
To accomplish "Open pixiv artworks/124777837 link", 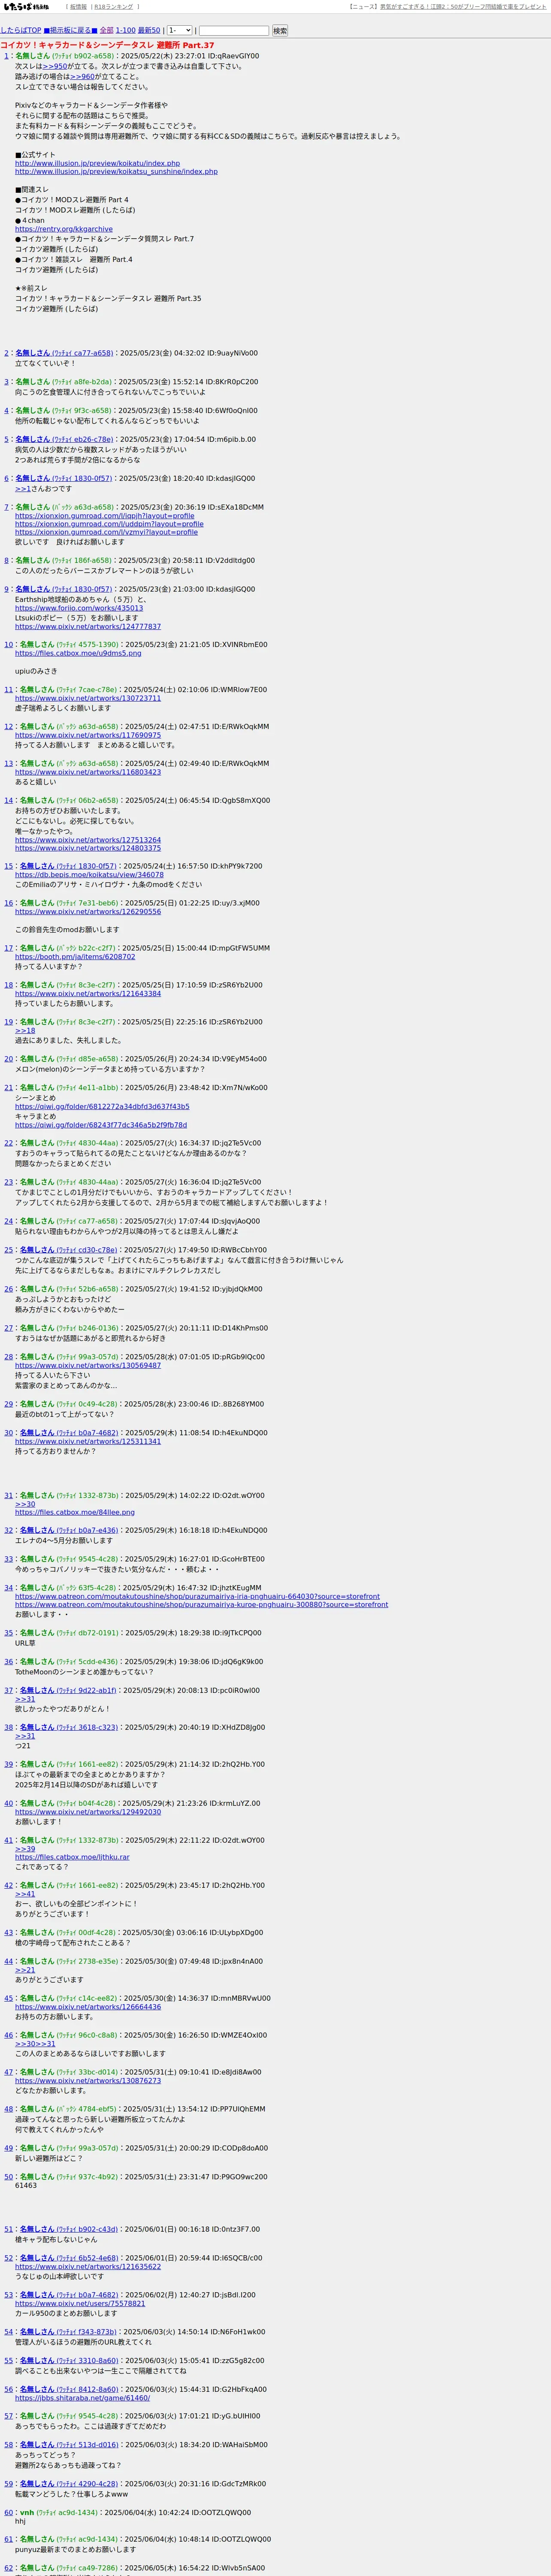I will click(x=88, y=627).
